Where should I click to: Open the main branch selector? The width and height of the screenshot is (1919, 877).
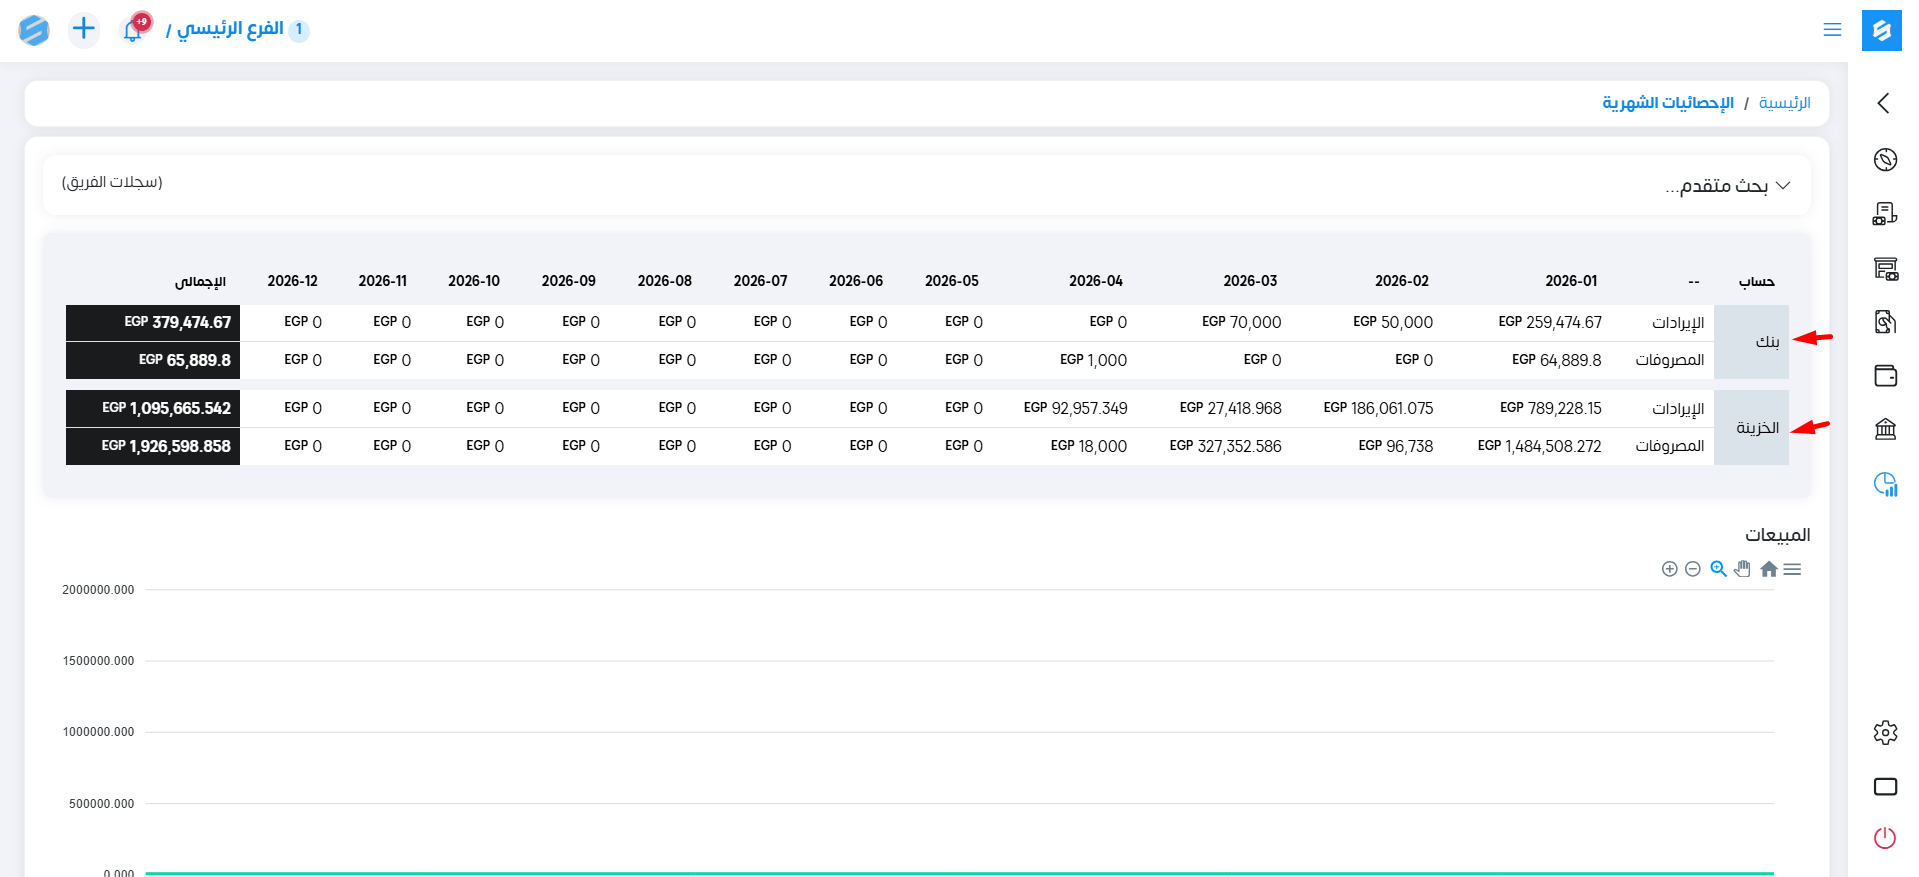pyautogui.click(x=231, y=29)
